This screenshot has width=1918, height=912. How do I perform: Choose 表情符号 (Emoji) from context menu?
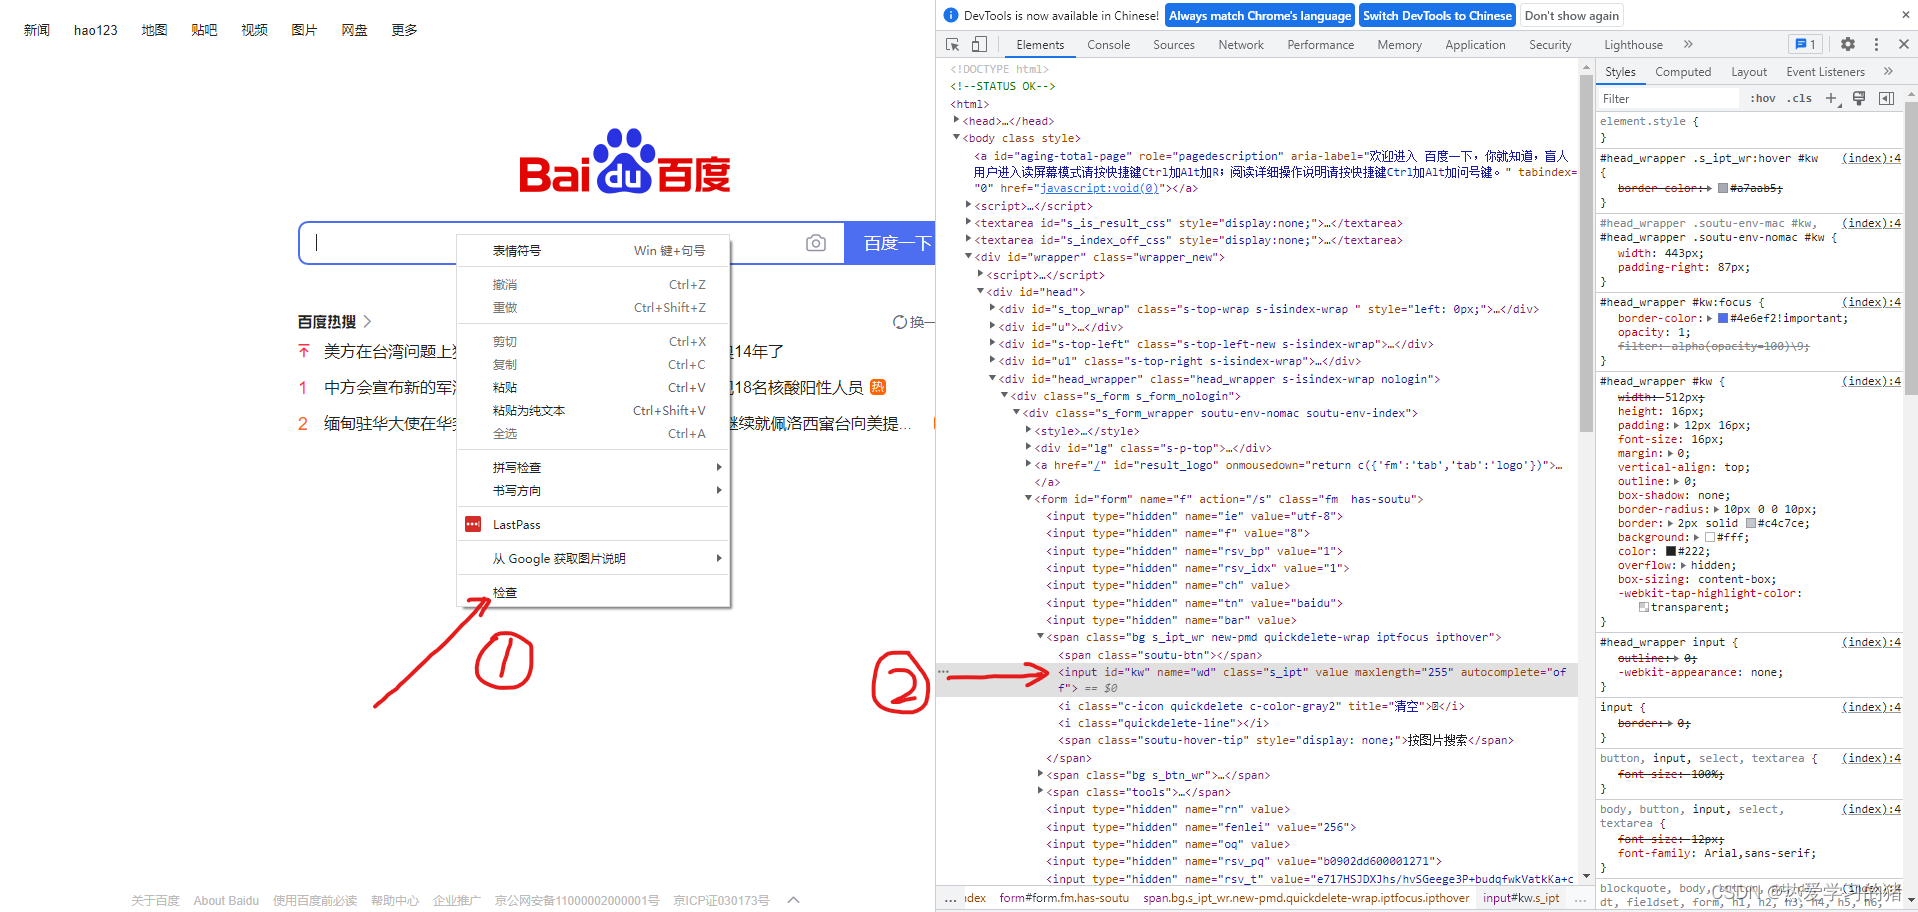tap(594, 251)
